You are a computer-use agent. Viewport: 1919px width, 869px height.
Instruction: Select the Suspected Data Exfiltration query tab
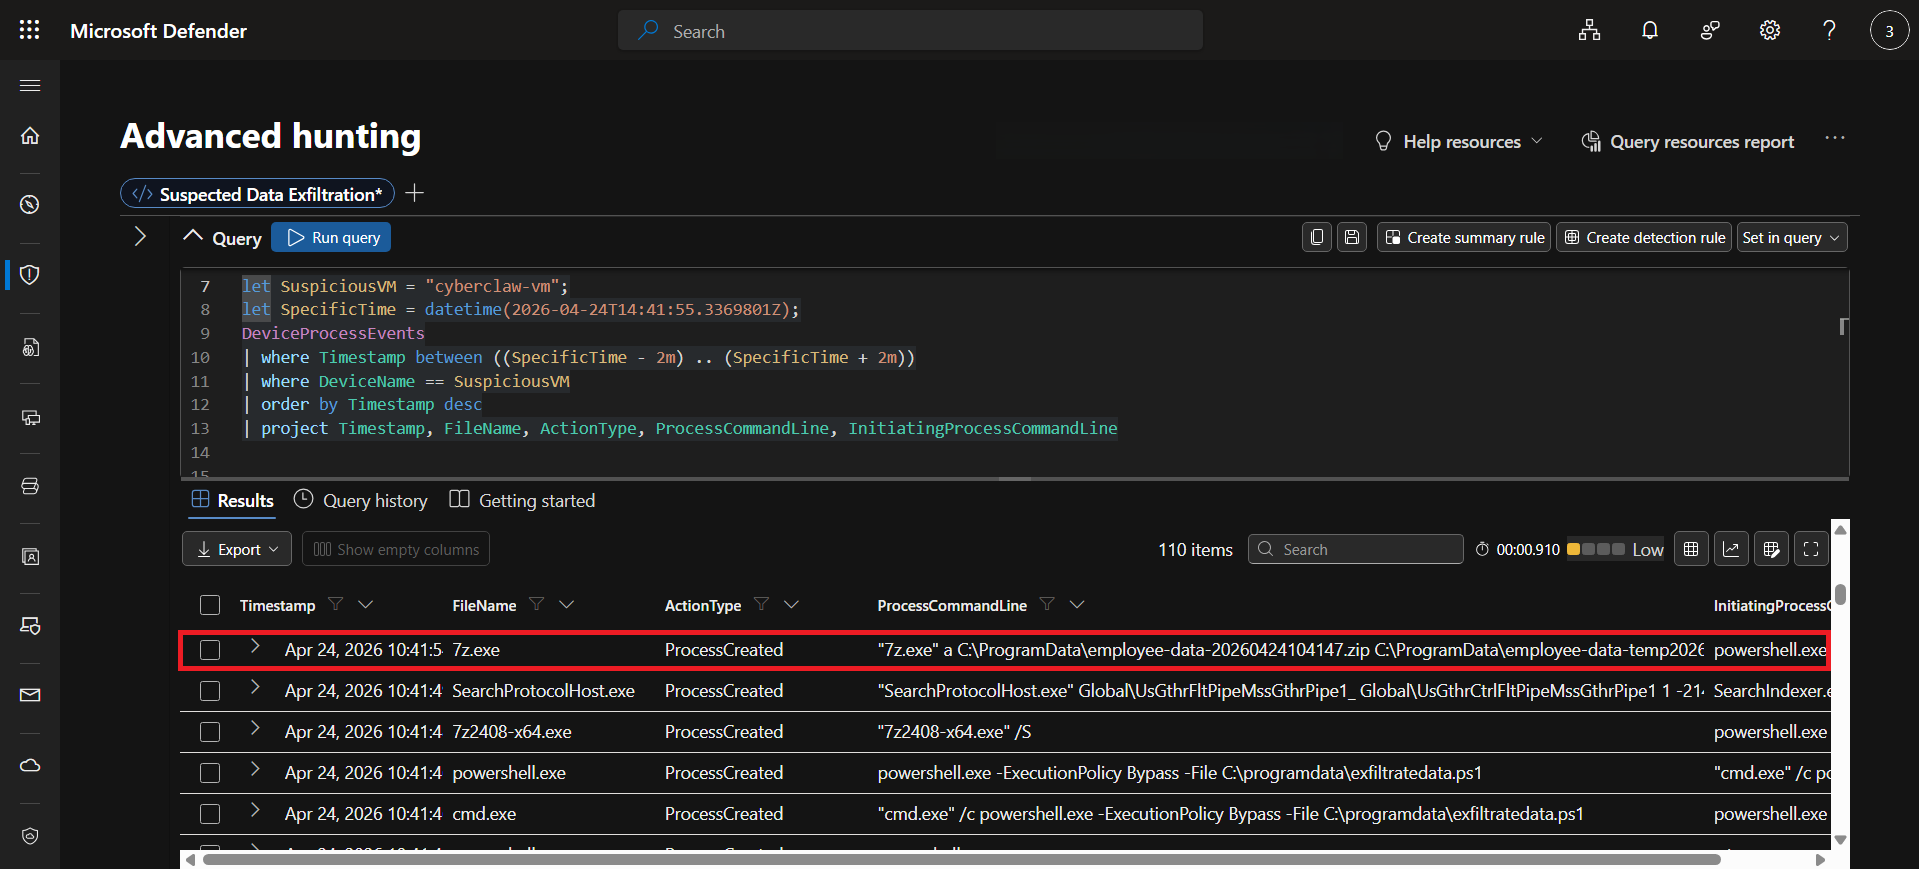point(258,194)
